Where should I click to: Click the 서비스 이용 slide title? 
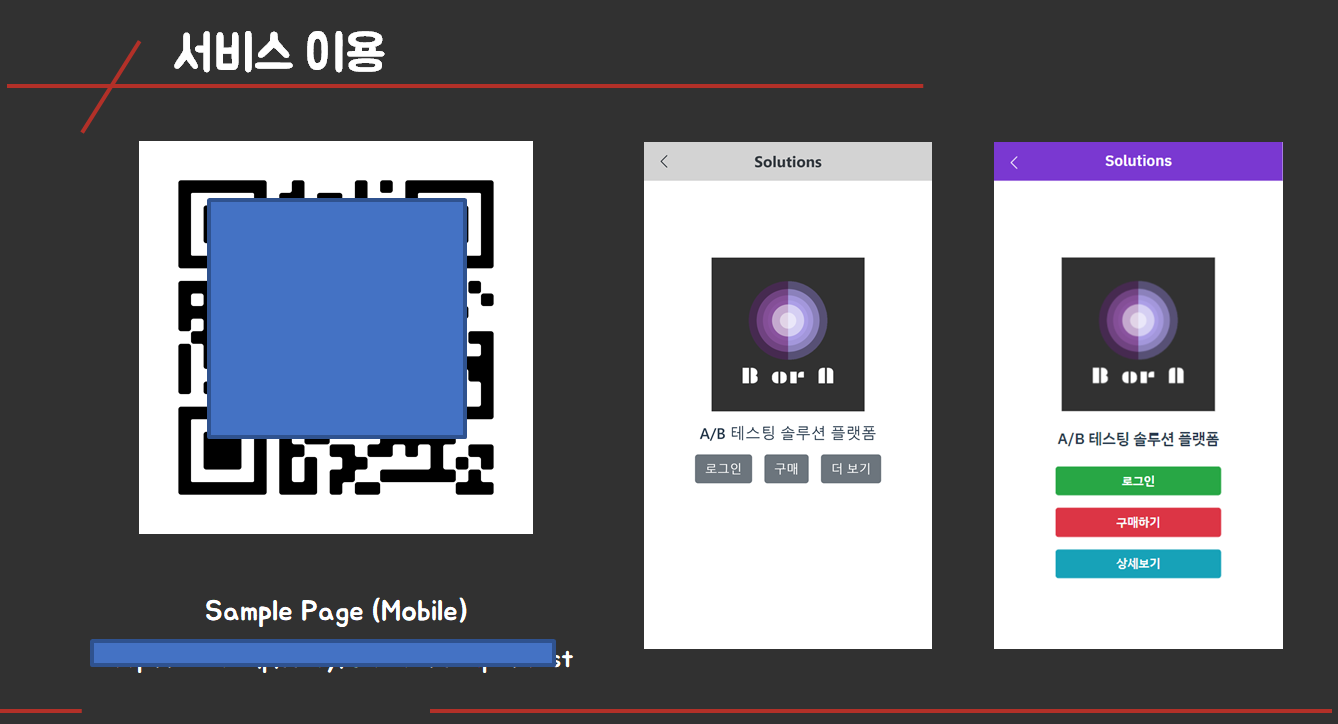[279, 52]
